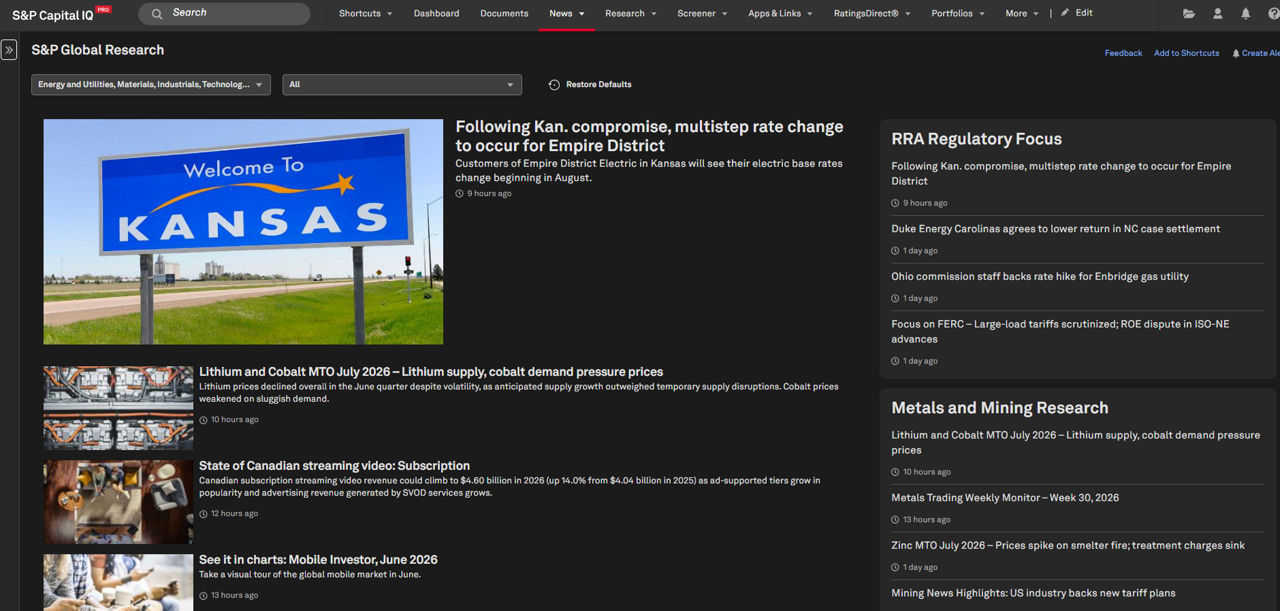
Task: Open See it in charts: Mobile Investor article
Action: [x=318, y=560]
